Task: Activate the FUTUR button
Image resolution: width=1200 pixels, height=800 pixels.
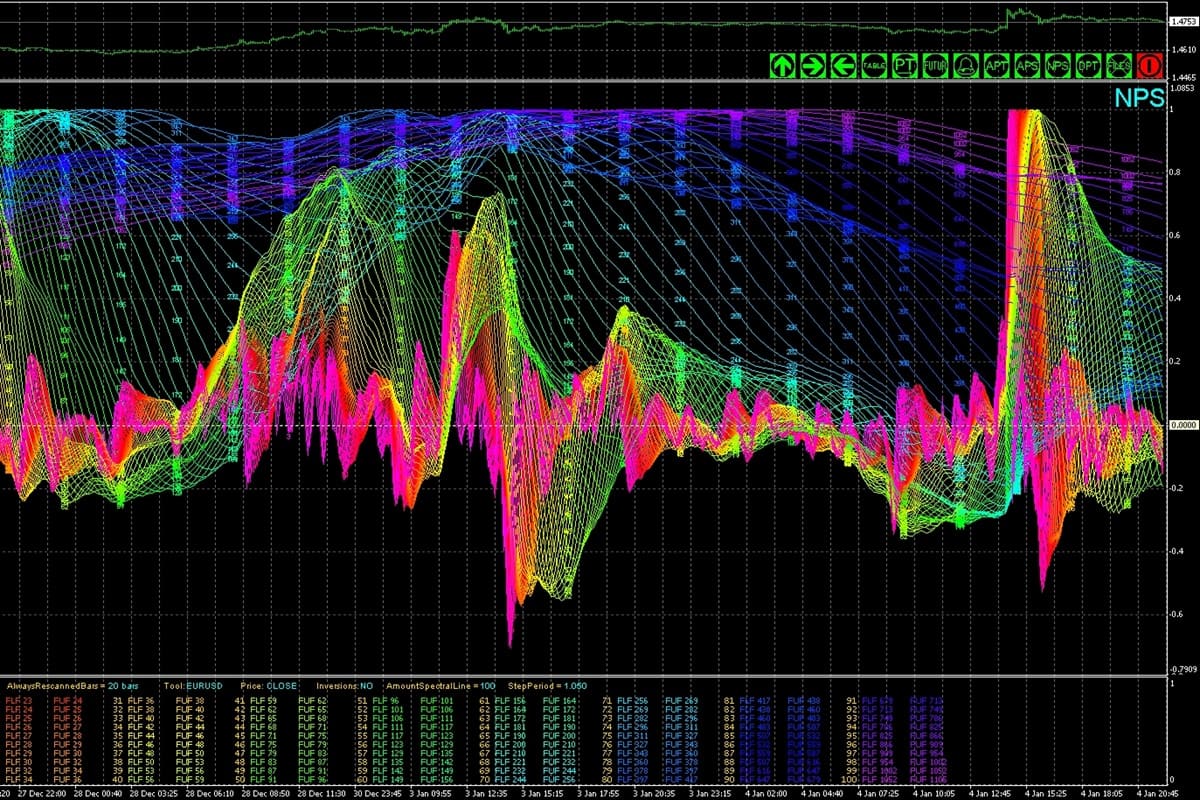Action: [x=935, y=66]
